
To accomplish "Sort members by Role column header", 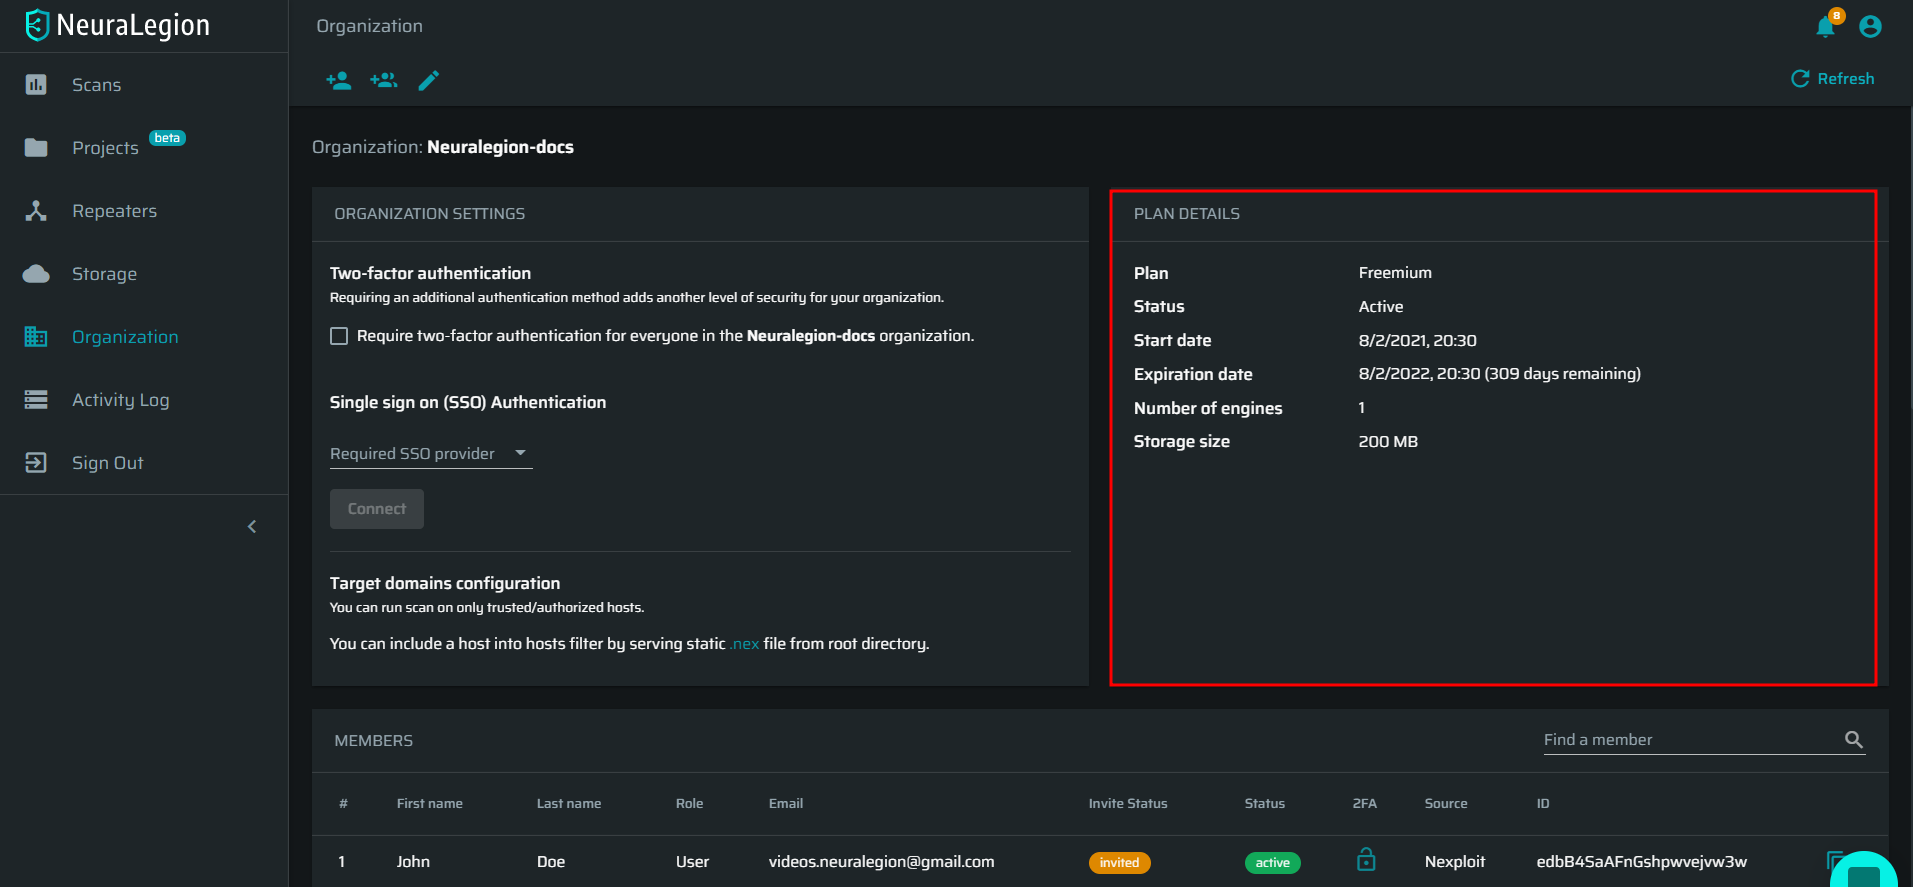I will coord(689,804).
